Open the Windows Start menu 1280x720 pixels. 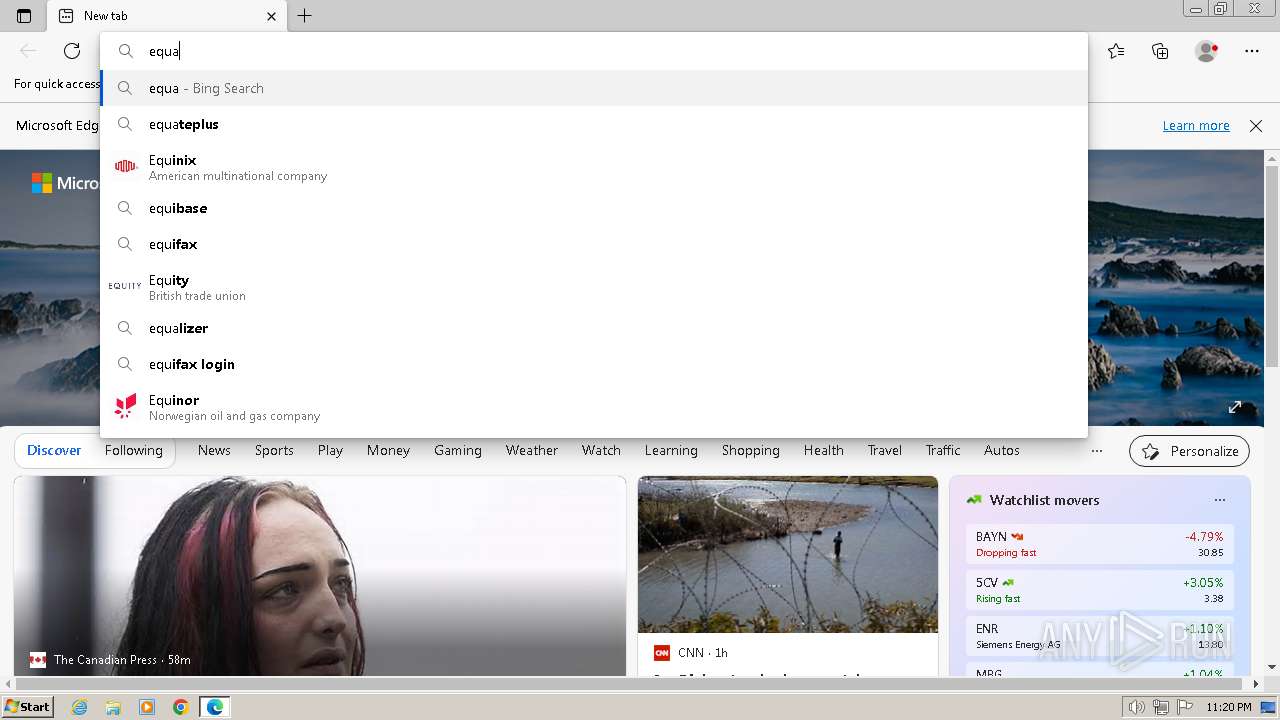coord(28,706)
